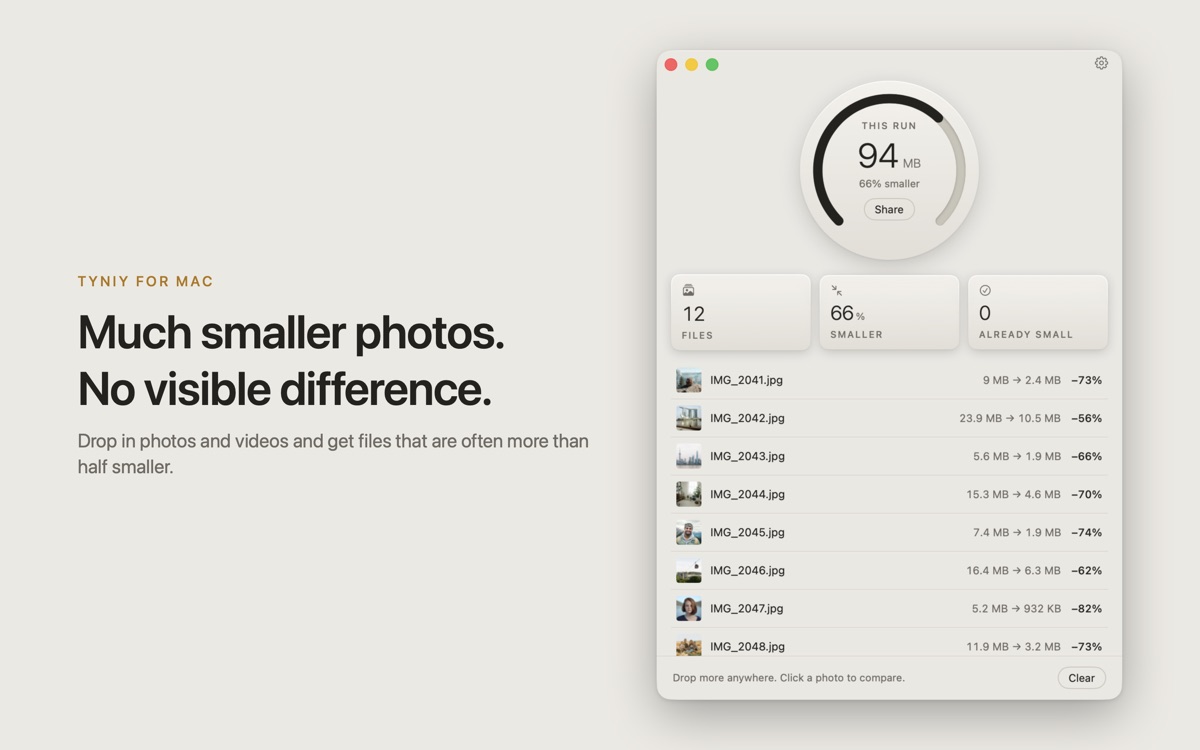Click the −62% savings value
Screen dimensions: 1200x750
coord(1087,570)
